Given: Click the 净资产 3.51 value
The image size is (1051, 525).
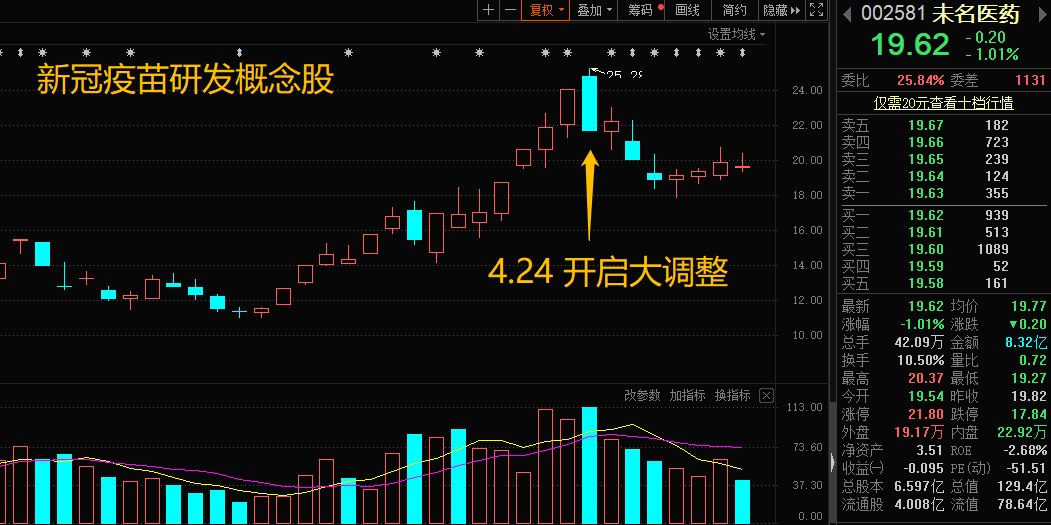Looking at the screenshot, I should [x=930, y=450].
